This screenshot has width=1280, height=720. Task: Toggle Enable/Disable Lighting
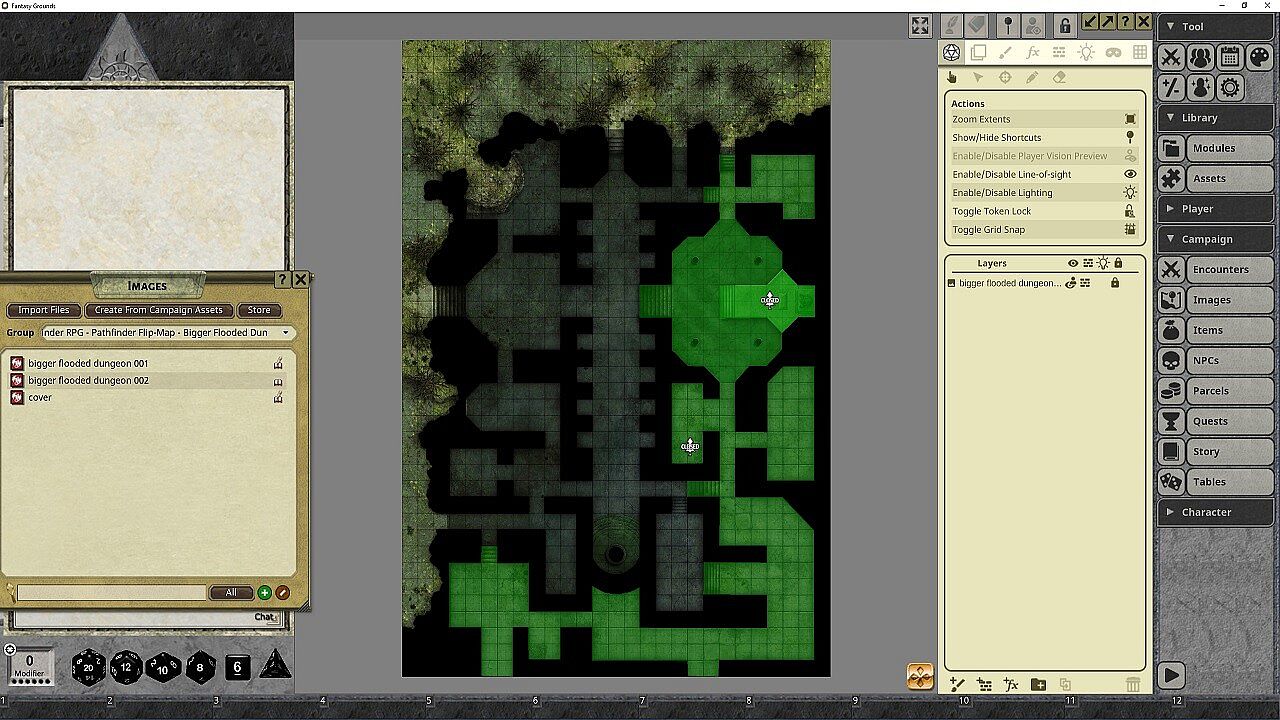point(1044,193)
